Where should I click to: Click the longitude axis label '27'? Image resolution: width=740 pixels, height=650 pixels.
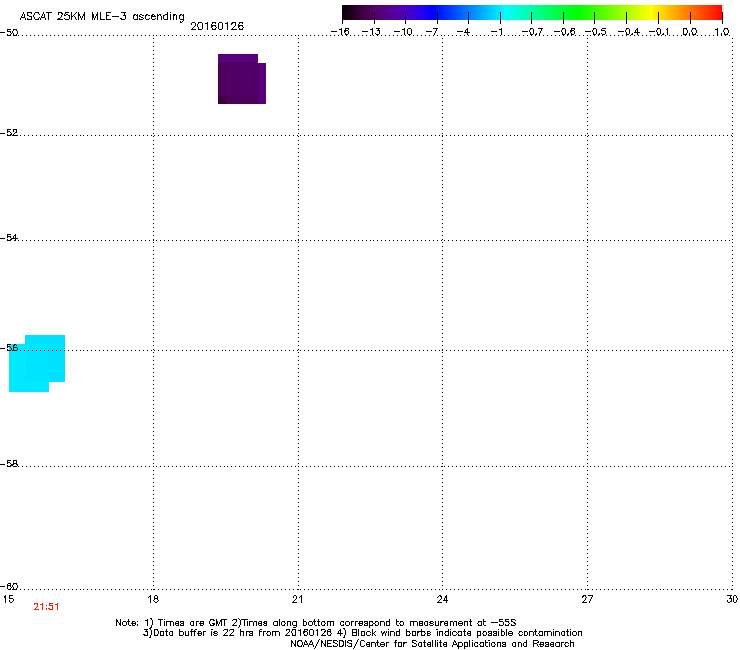[587, 599]
